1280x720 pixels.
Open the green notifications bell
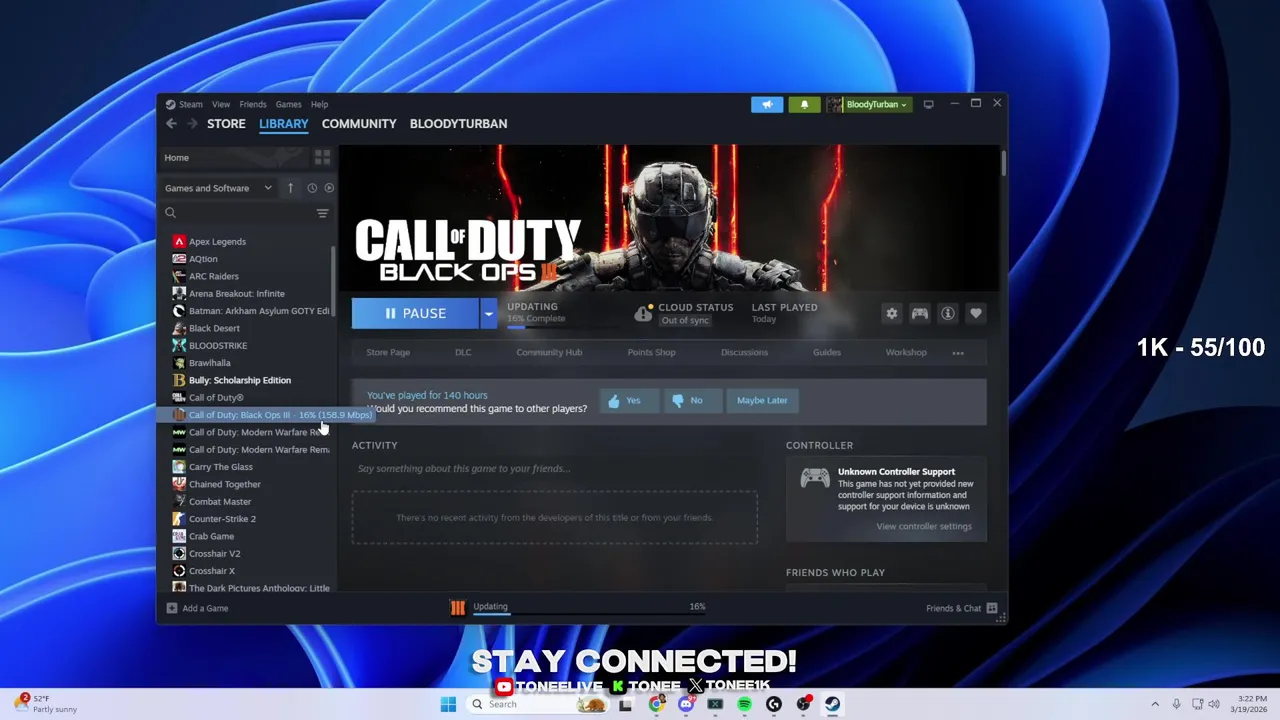coord(804,104)
